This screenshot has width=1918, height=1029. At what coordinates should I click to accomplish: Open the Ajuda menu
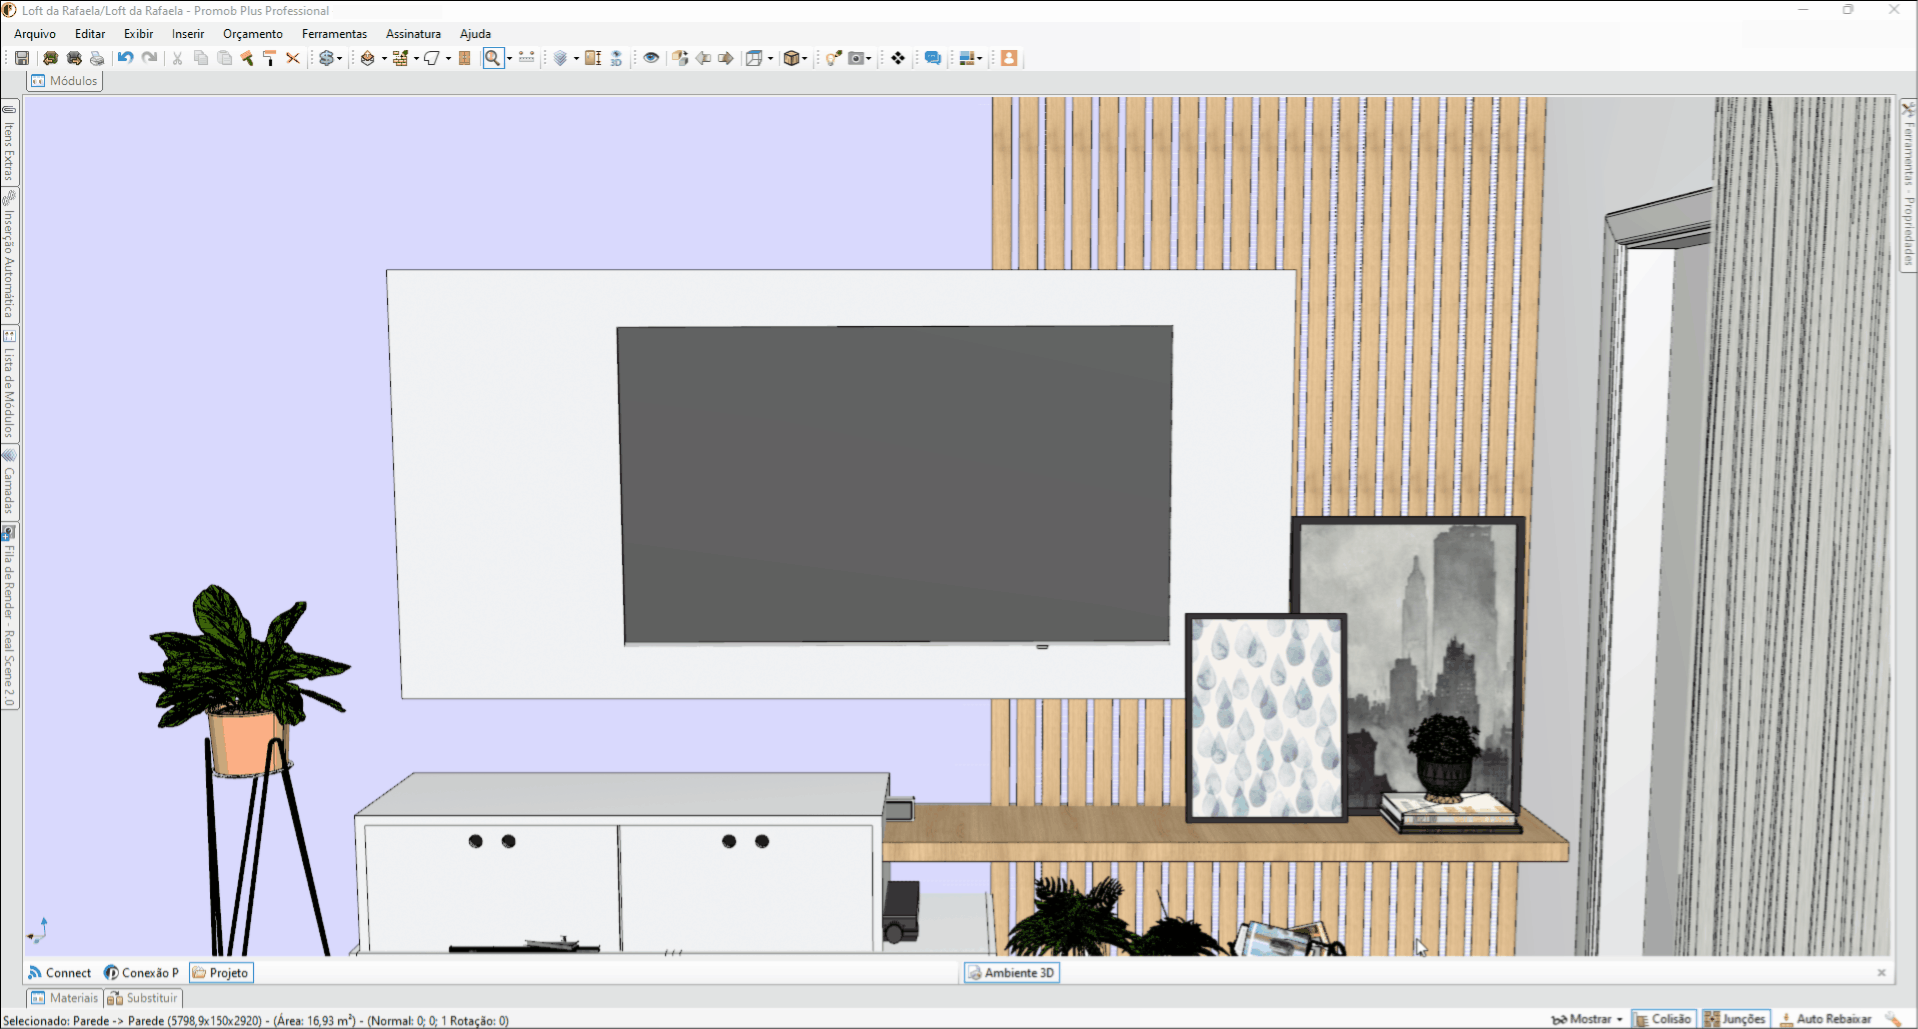475,34
